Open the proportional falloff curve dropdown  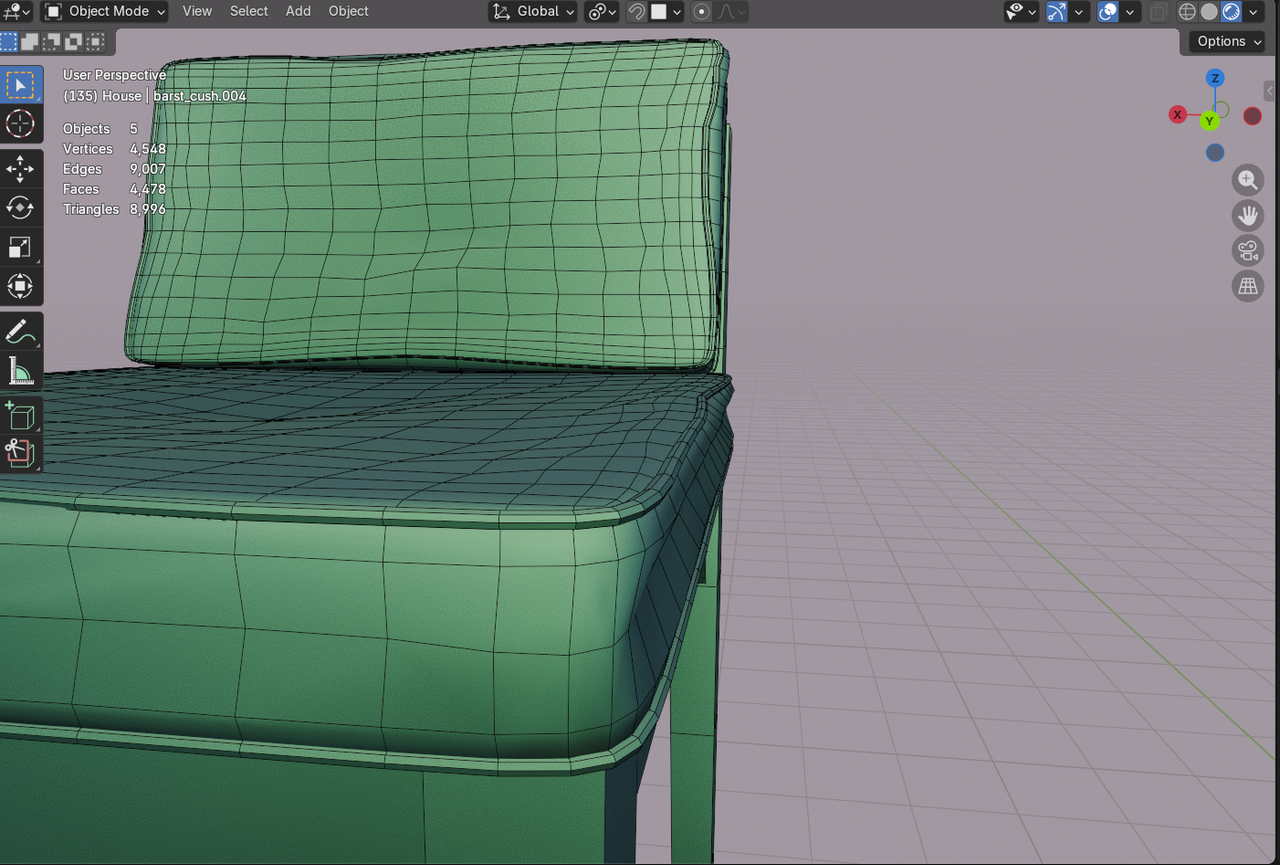click(x=729, y=12)
